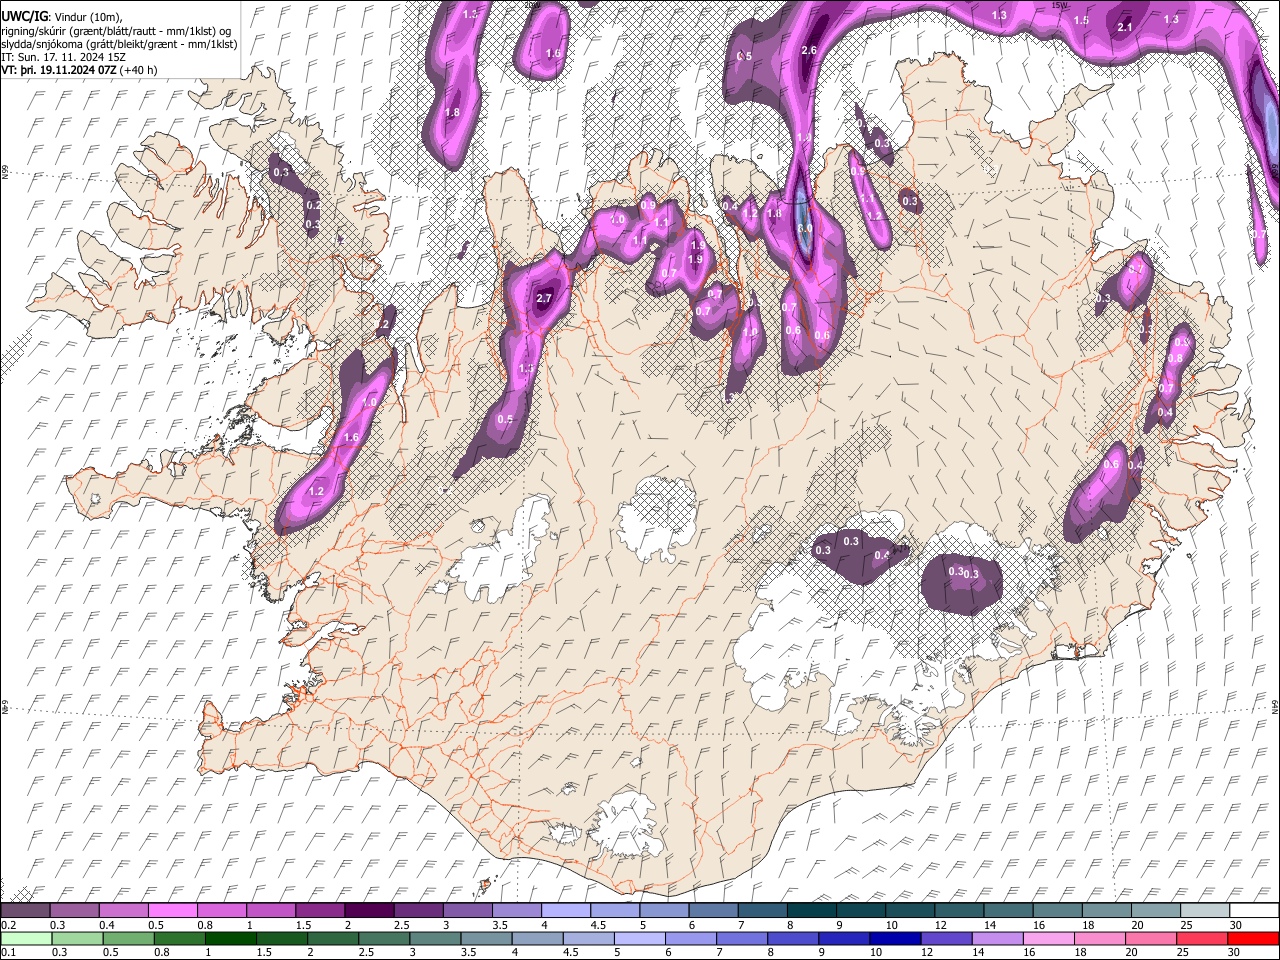Click the 'rigning/skúrir' legend description line

click(117, 30)
